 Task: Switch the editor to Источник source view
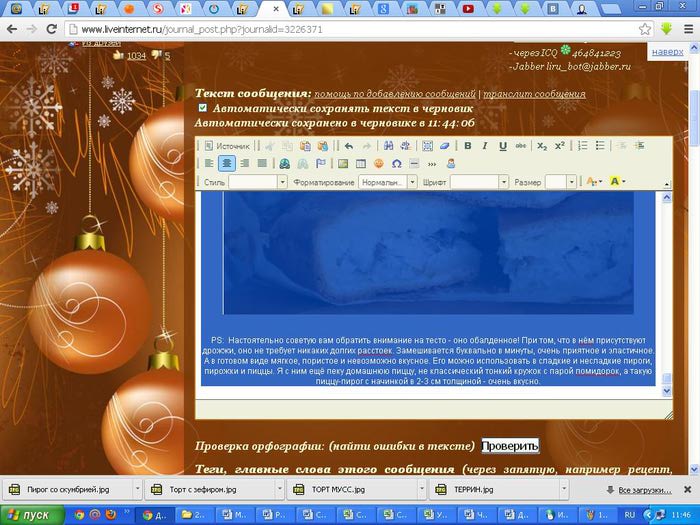(x=227, y=146)
